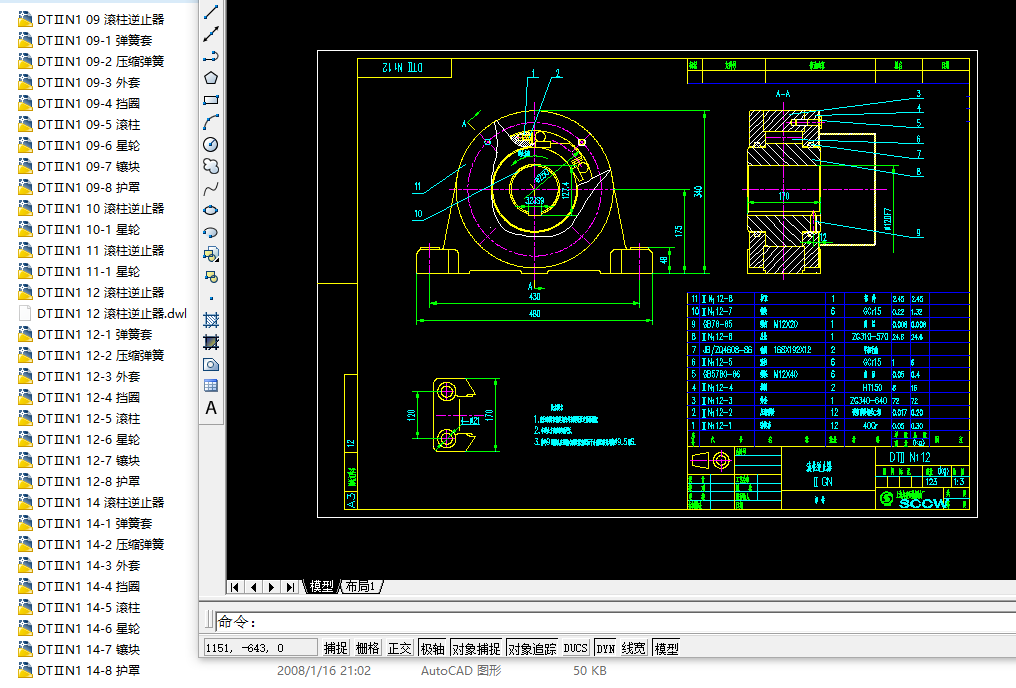1016x688 pixels.
Task: Toggle 对象捕捉 object snap
Action: pos(476,648)
